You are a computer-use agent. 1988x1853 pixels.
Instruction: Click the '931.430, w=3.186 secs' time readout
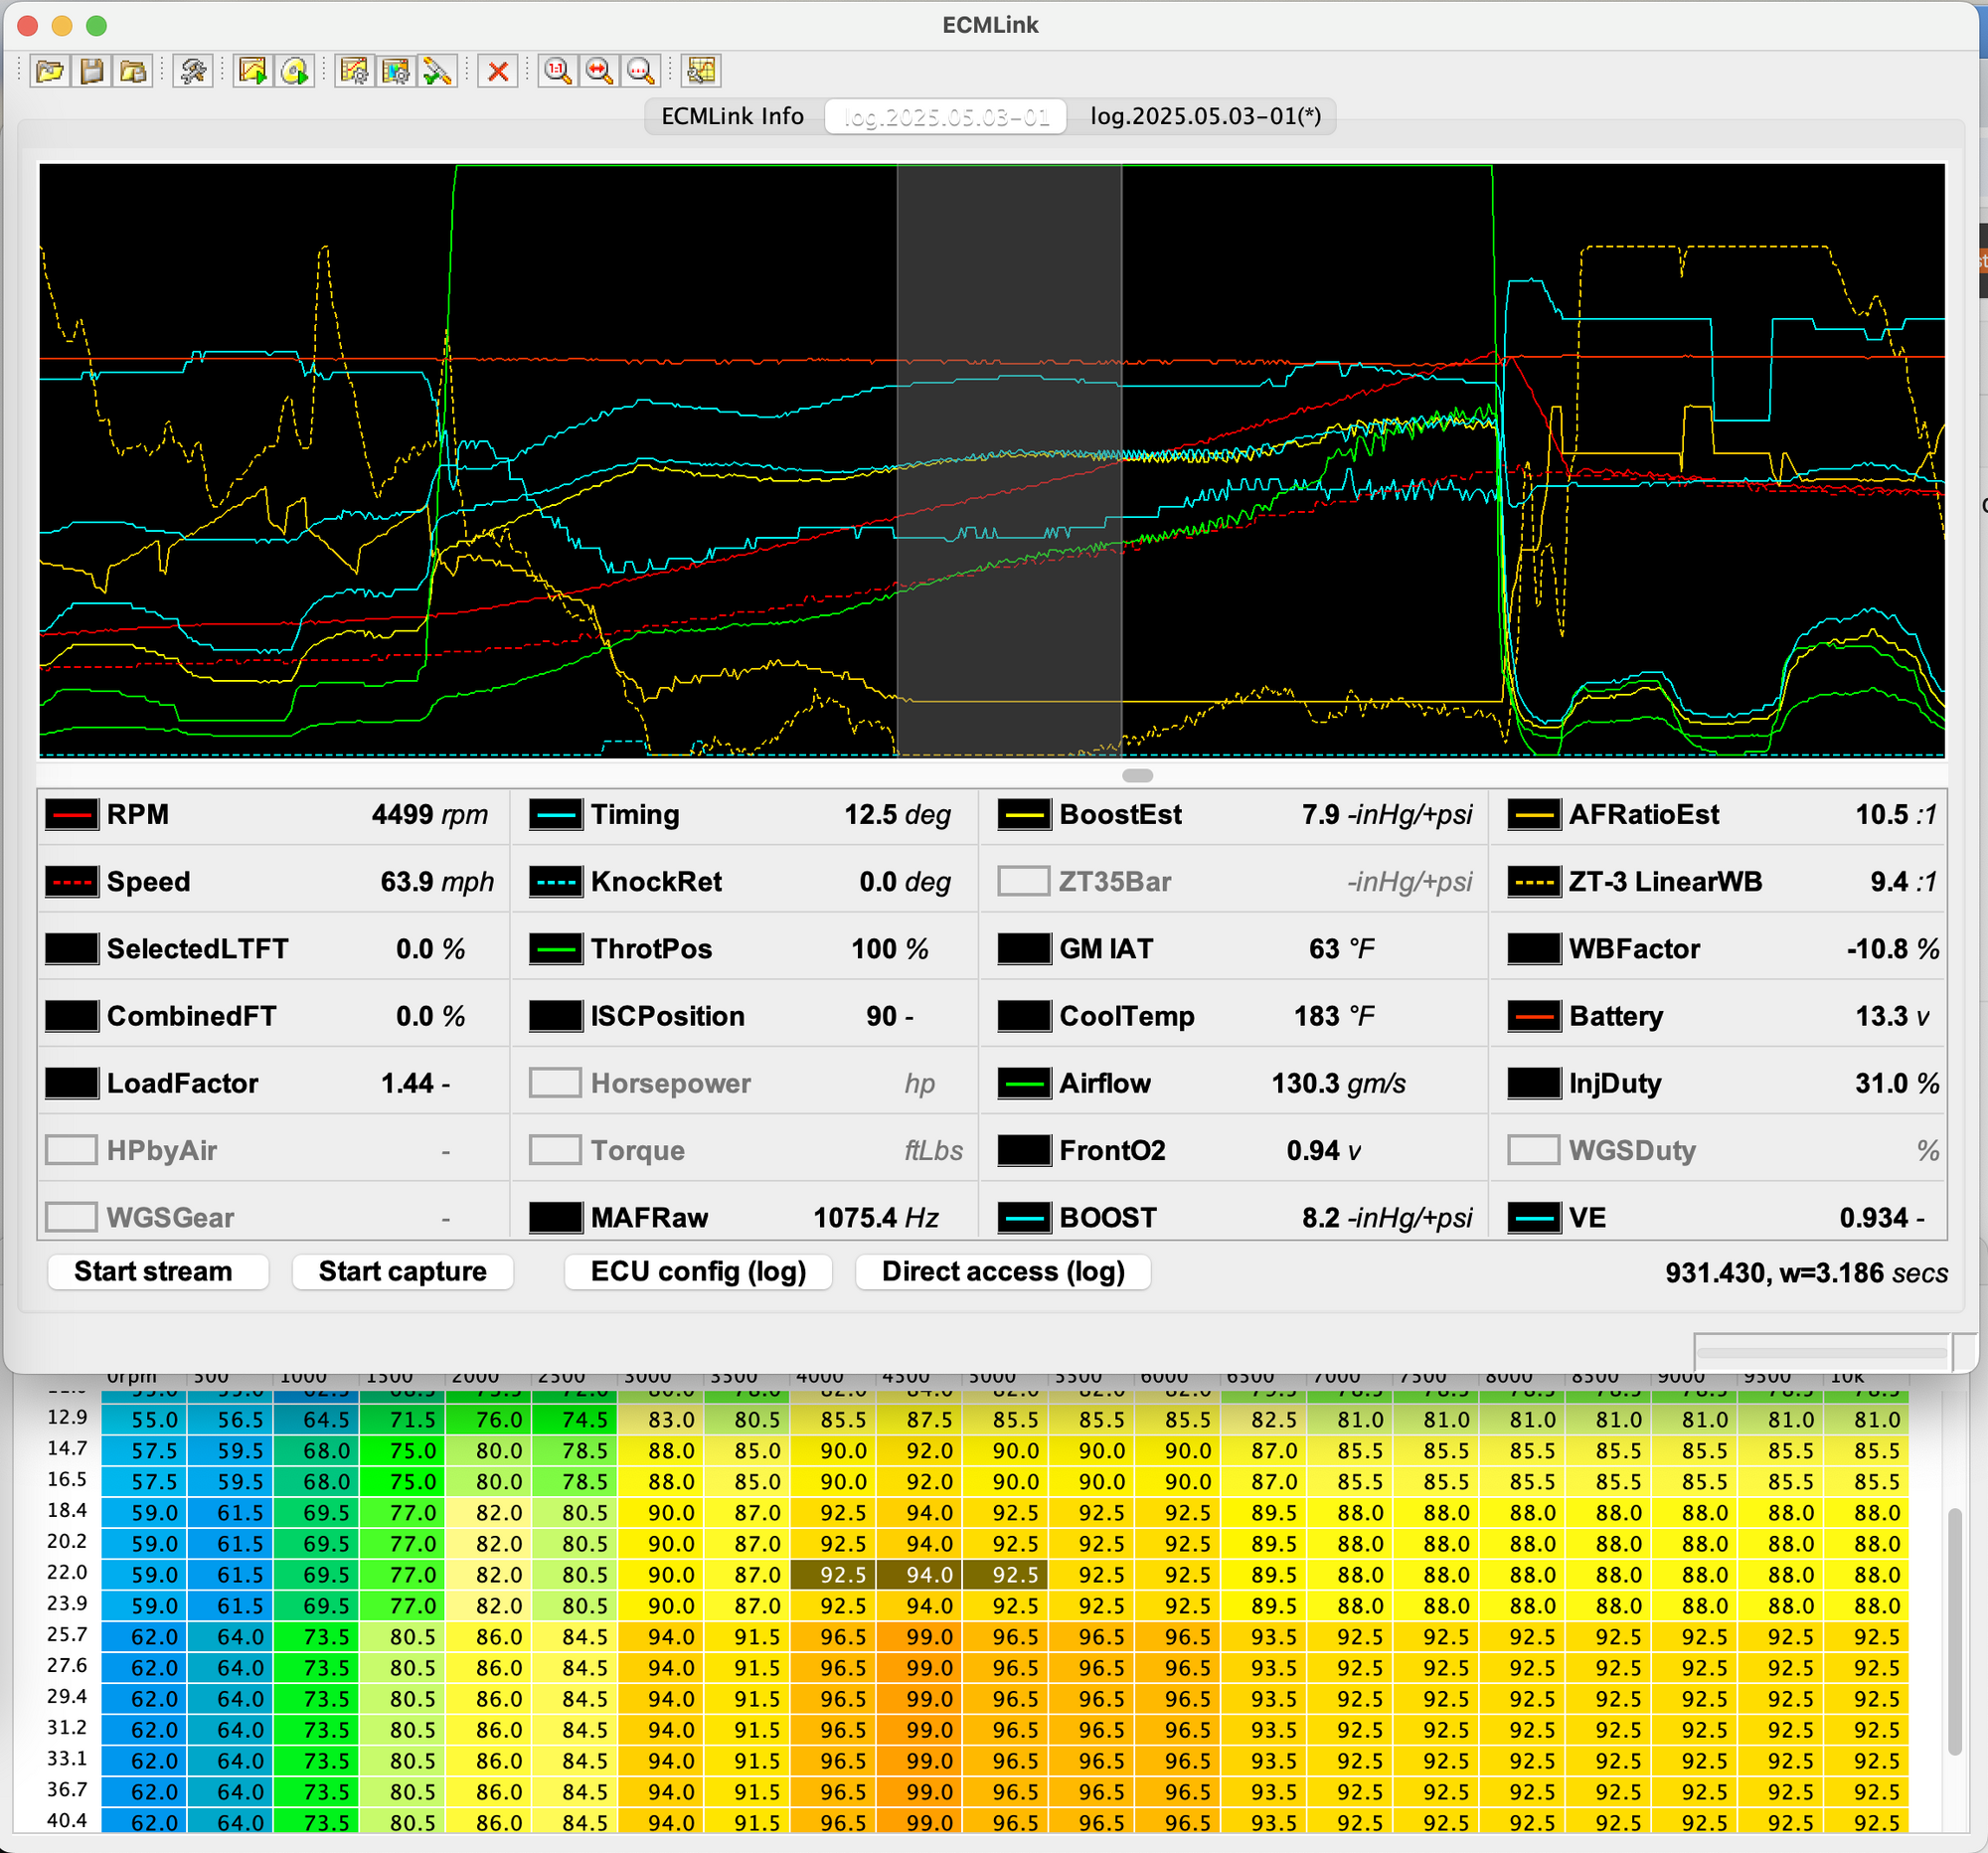(1806, 1273)
